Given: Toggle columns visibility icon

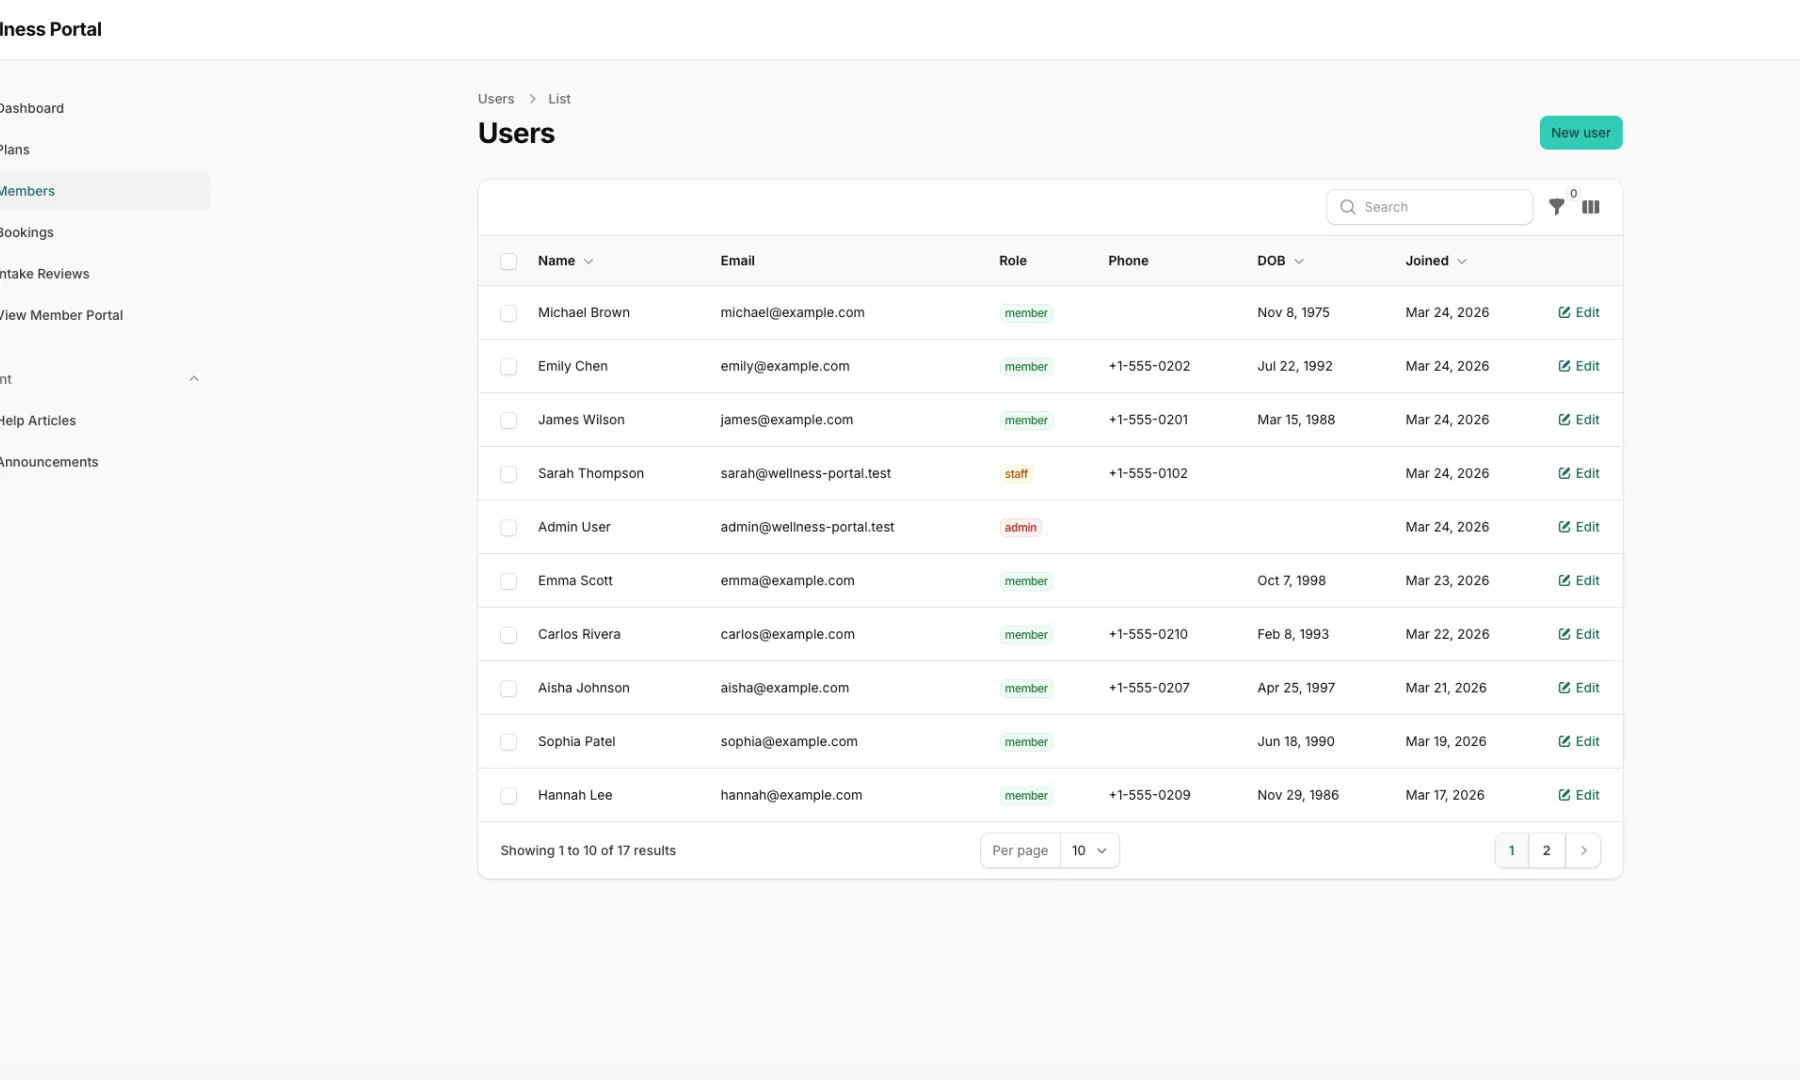Looking at the screenshot, I should (x=1590, y=207).
